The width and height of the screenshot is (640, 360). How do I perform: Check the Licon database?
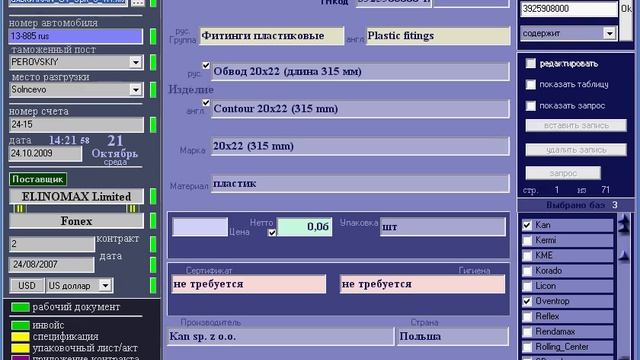tap(527, 286)
